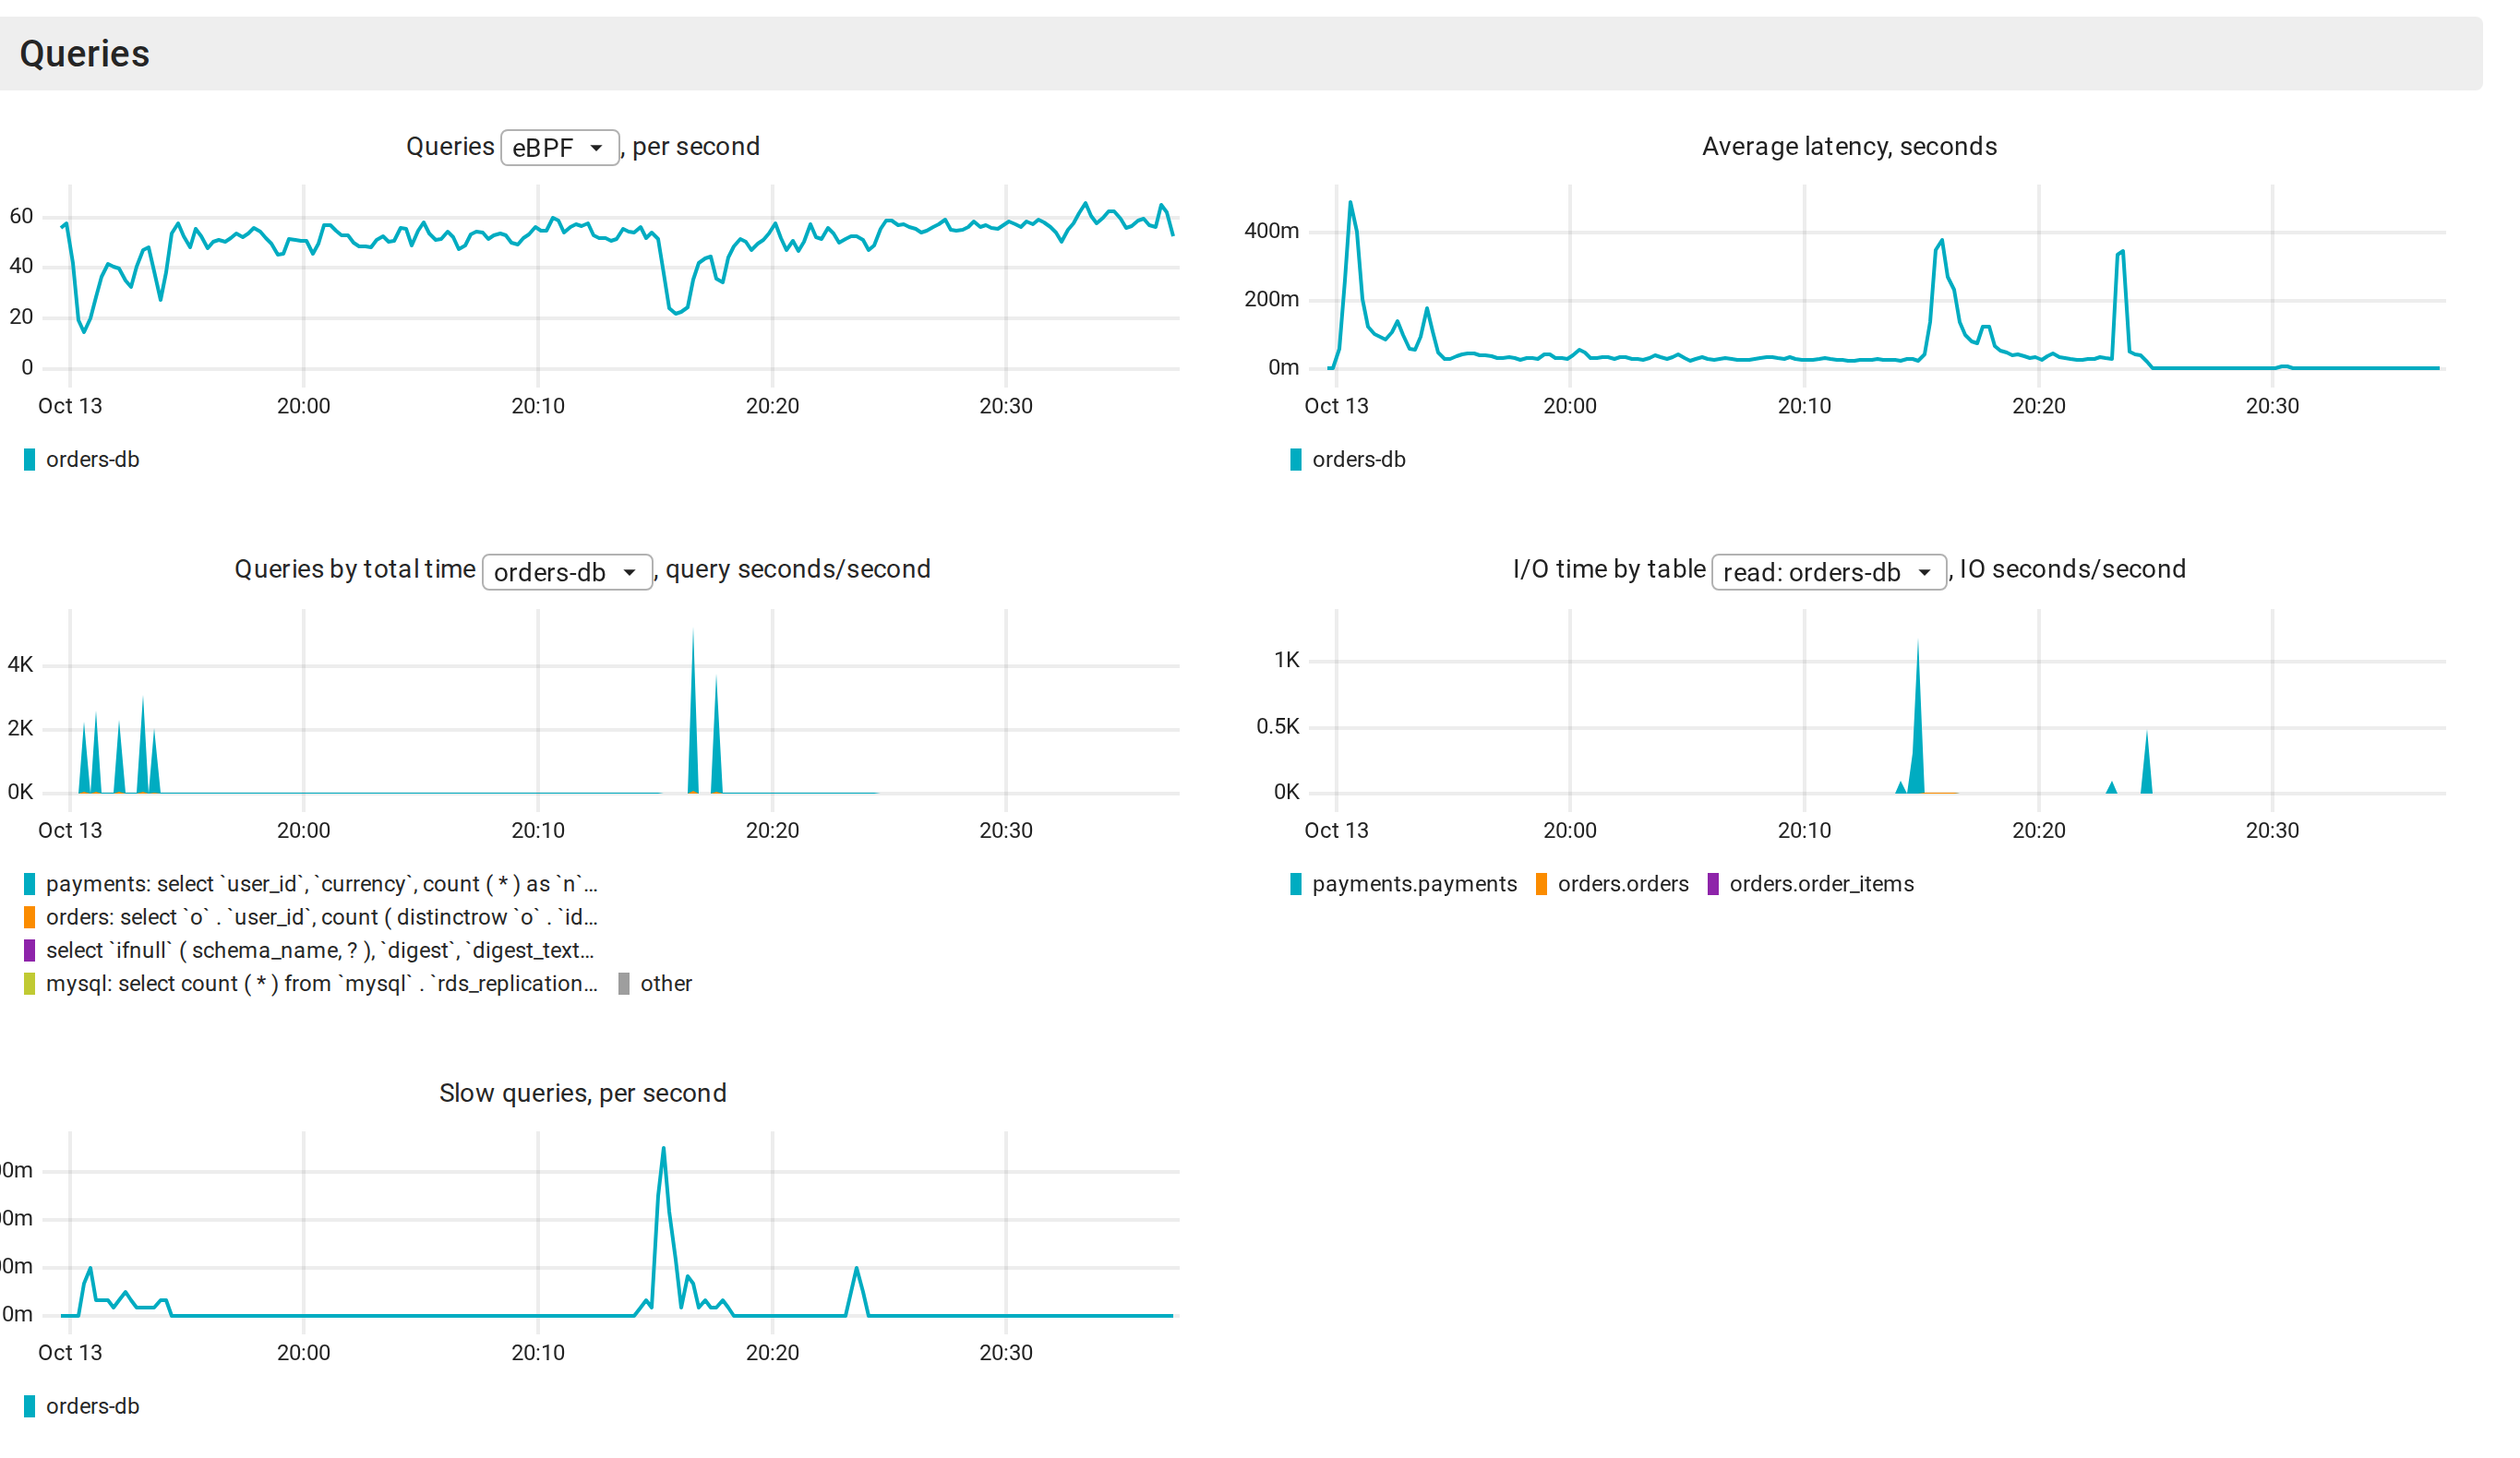The width and height of the screenshot is (2520, 1458).
Task: Toggle the orders.order_items table legend entry
Action: [x=1810, y=884]
